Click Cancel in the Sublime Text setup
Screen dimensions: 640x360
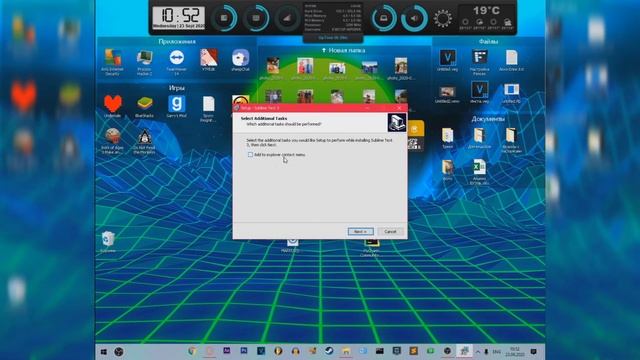click(390, 231)
